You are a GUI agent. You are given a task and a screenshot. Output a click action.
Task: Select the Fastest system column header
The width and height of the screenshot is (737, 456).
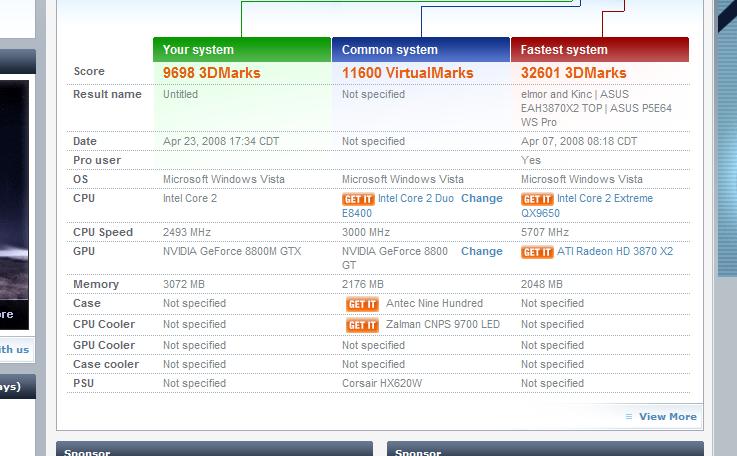point(600,49)
